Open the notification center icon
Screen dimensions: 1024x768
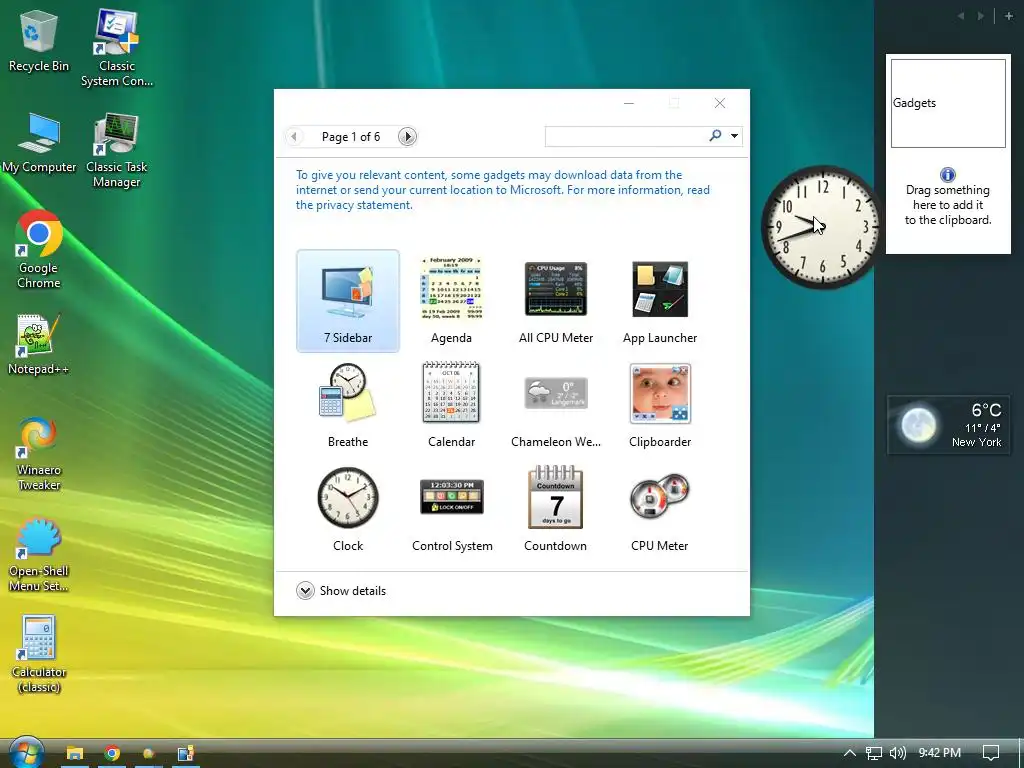991,752
